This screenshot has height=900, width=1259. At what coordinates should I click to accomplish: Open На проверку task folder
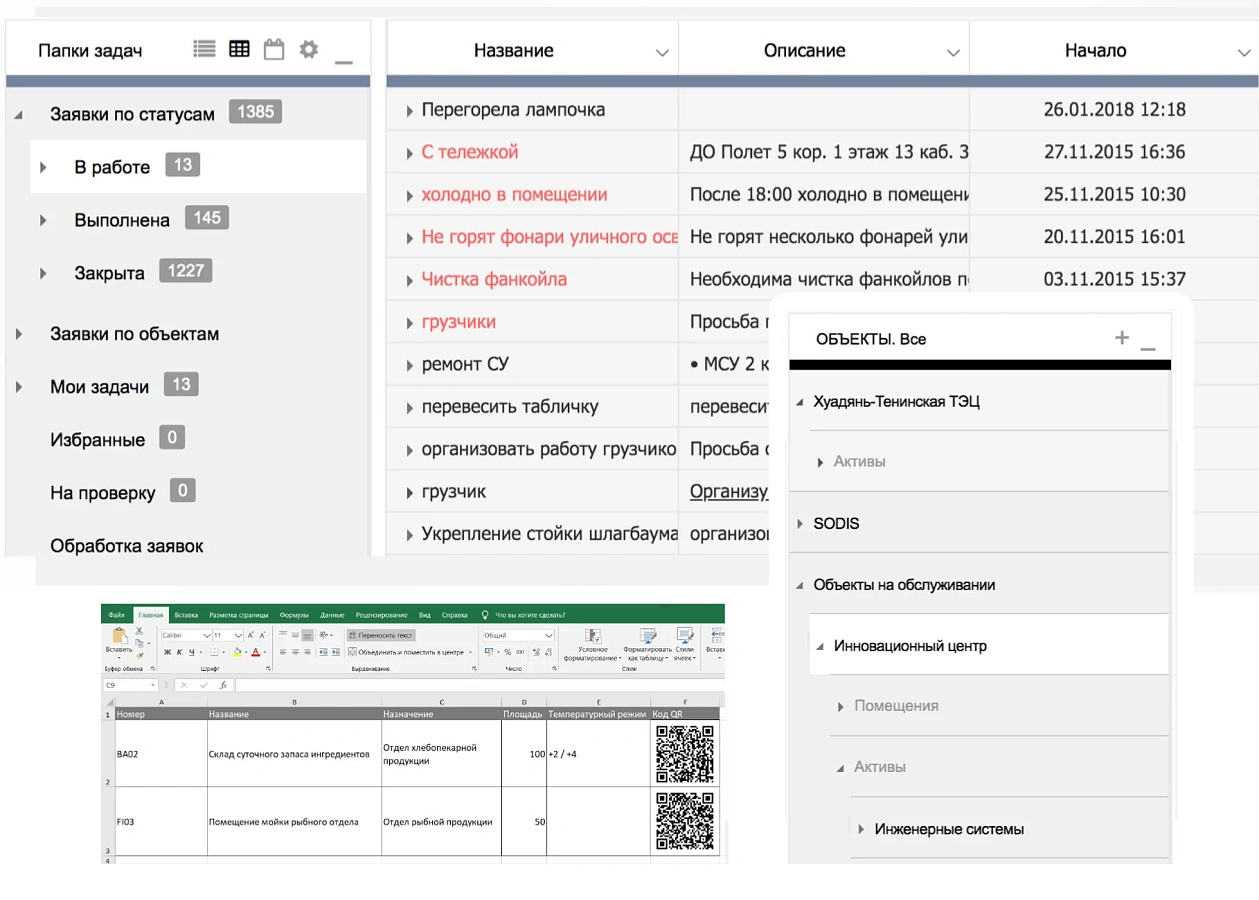click(x=102, y=493)
